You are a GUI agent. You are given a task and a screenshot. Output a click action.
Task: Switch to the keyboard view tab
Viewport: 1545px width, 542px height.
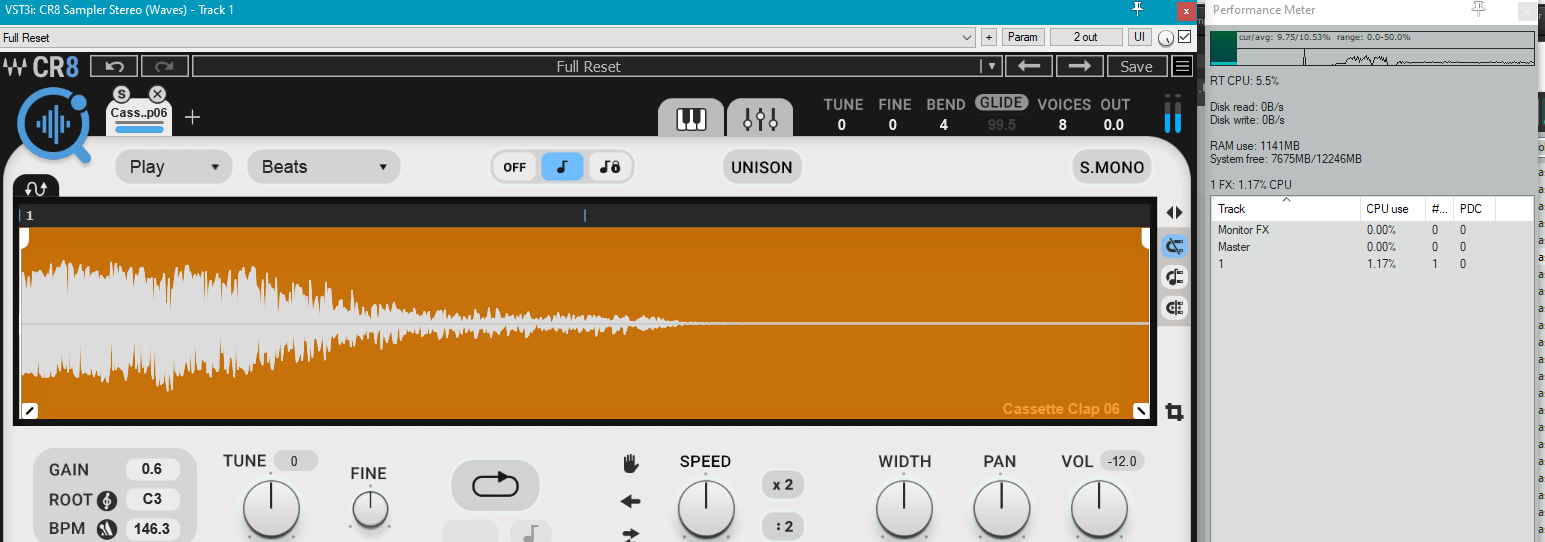[692, 119]
